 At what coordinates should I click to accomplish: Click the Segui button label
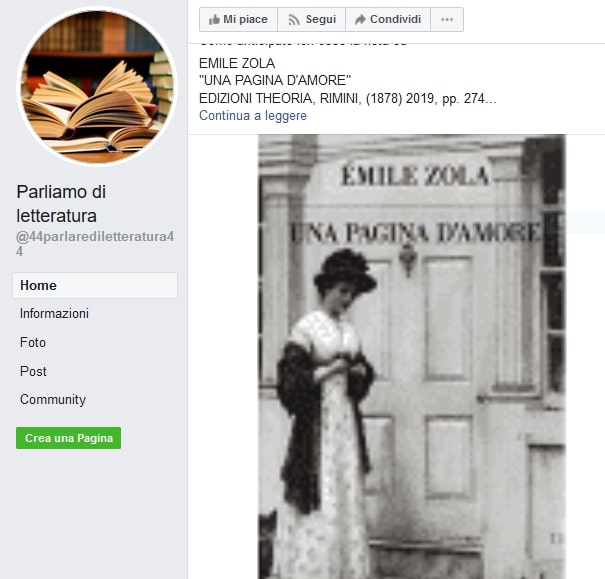321,19
